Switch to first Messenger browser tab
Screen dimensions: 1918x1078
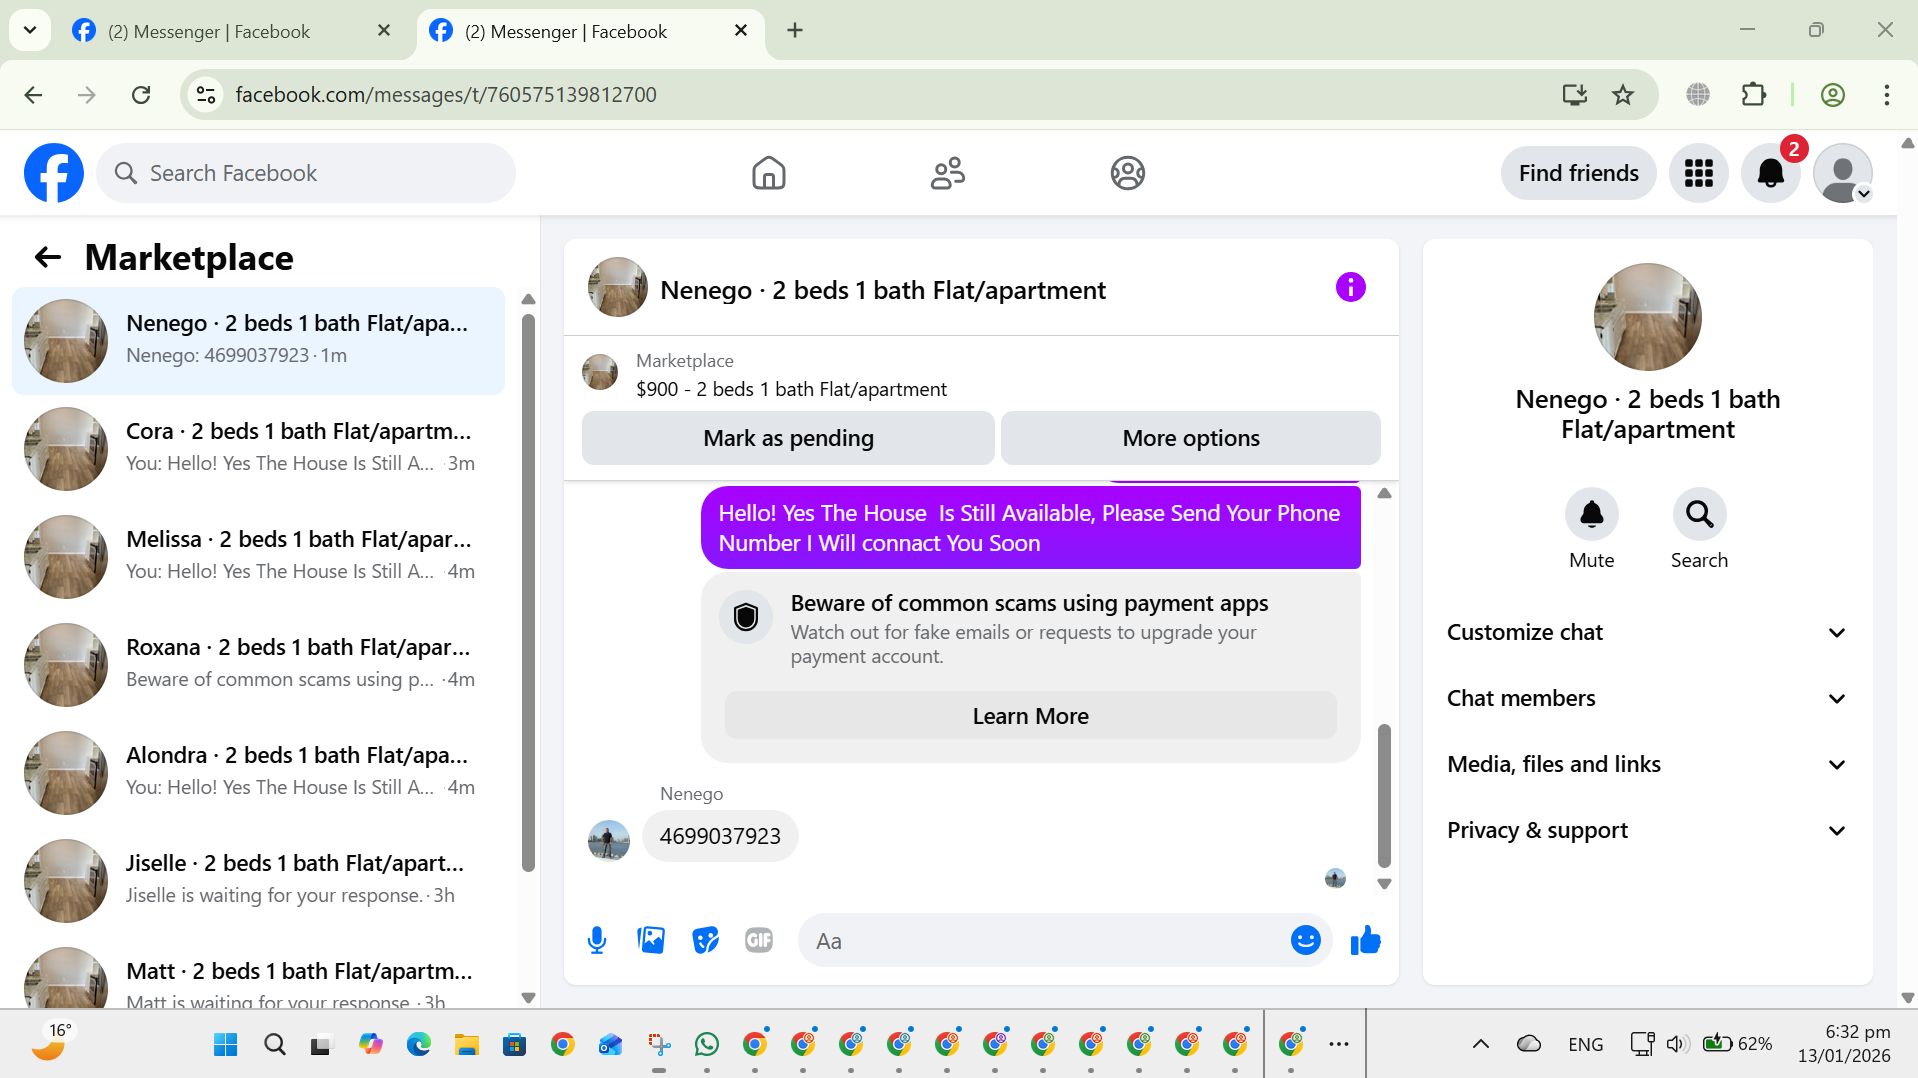coord(232,31)
